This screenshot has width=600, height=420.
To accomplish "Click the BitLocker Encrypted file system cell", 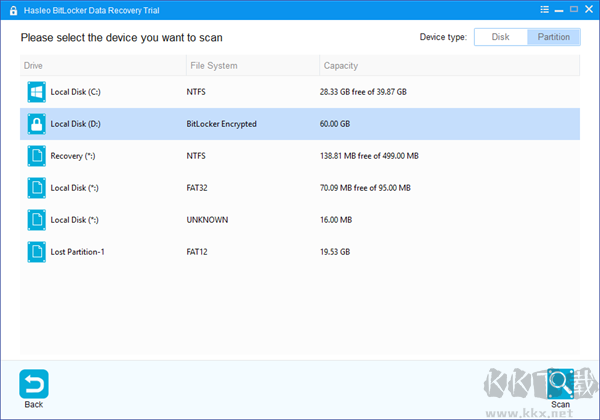I will (221, 124).
